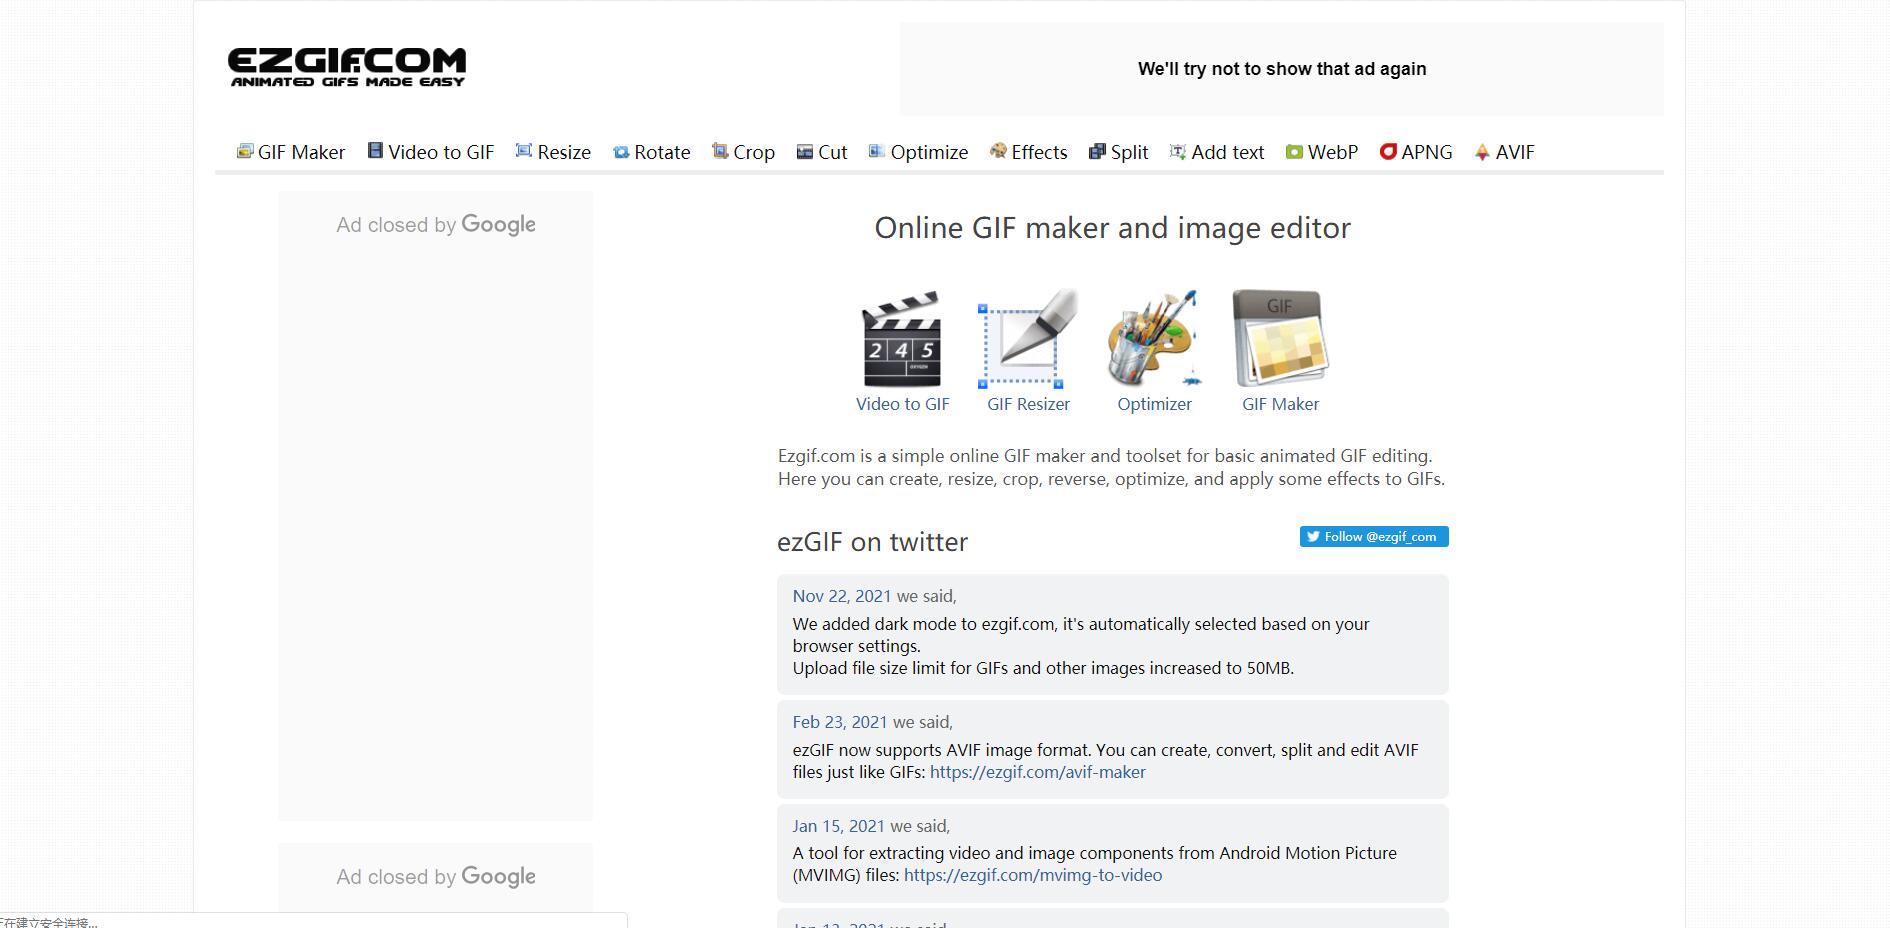The width and height of the screenshot is (1890, 928).
Task: Open the Optimizer paint brushes icon
Action: tap(1154, 340)
